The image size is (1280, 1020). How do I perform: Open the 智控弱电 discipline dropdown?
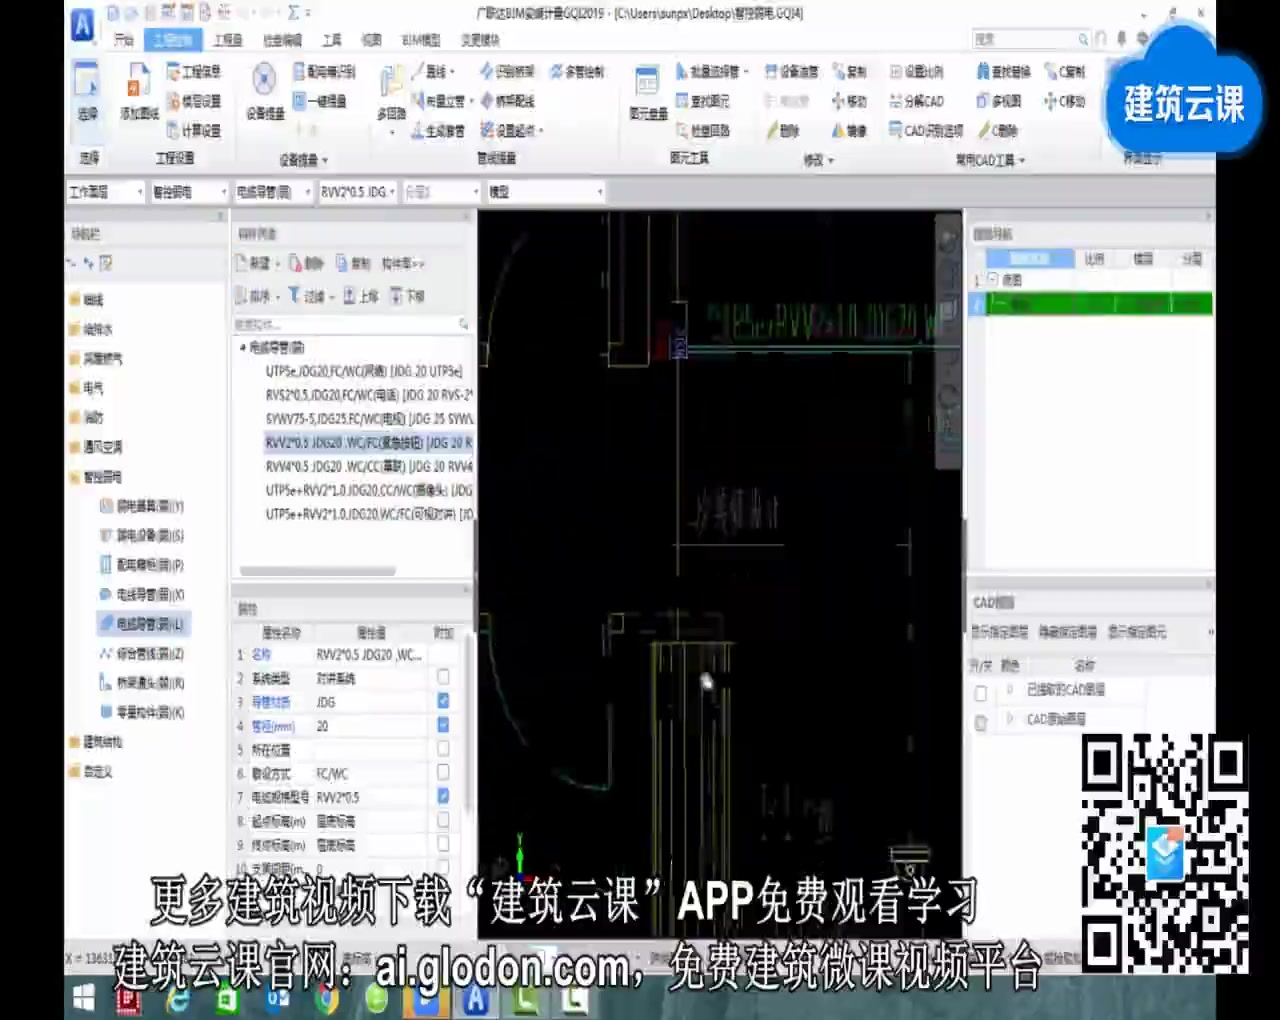[x=189, y=191]
